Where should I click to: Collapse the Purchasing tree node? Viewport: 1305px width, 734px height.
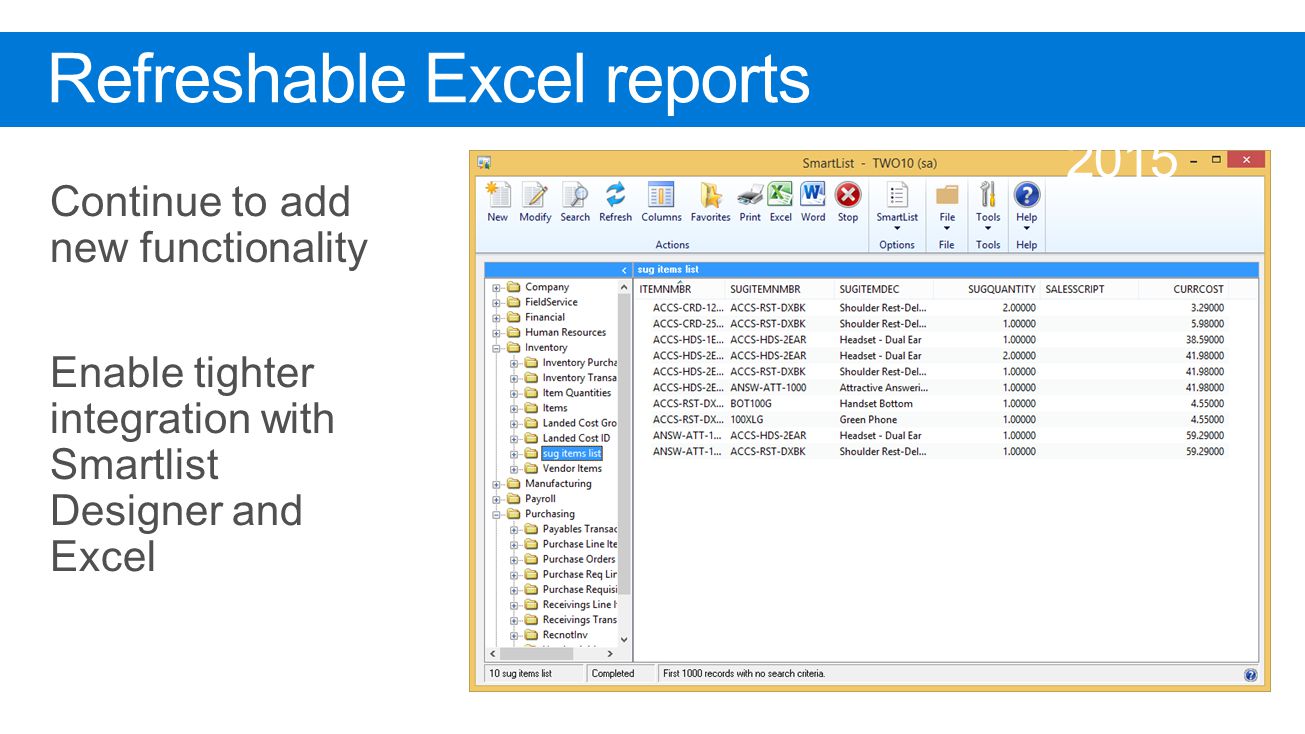496,514
